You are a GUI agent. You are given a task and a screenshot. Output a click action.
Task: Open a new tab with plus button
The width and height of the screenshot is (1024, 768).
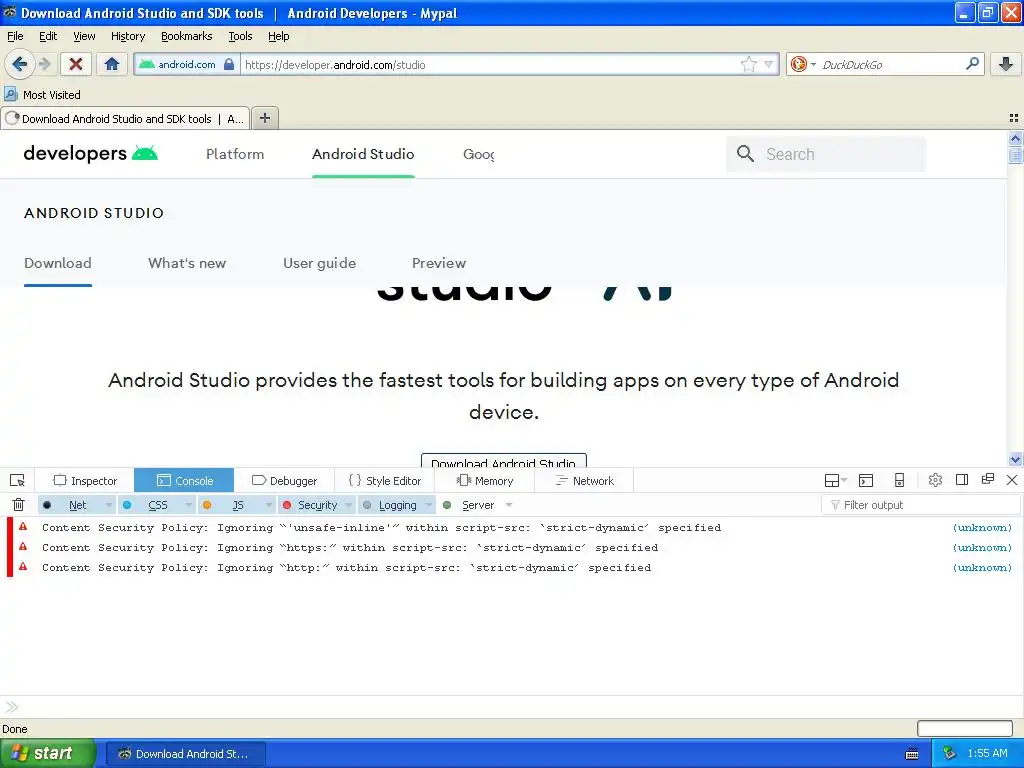click(264, 118)
